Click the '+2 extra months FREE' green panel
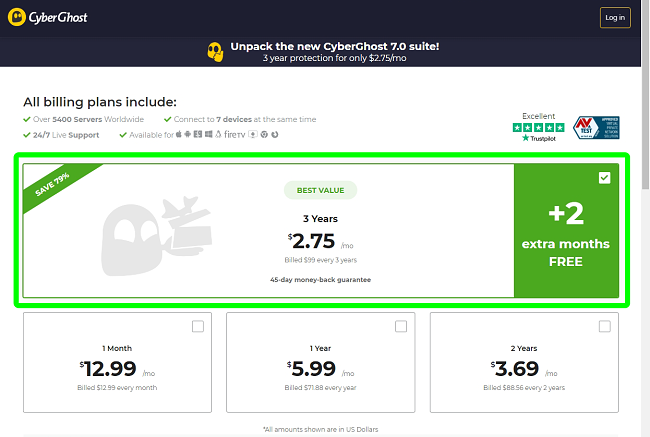The image size is (650, 437). (x=566, y=231)
